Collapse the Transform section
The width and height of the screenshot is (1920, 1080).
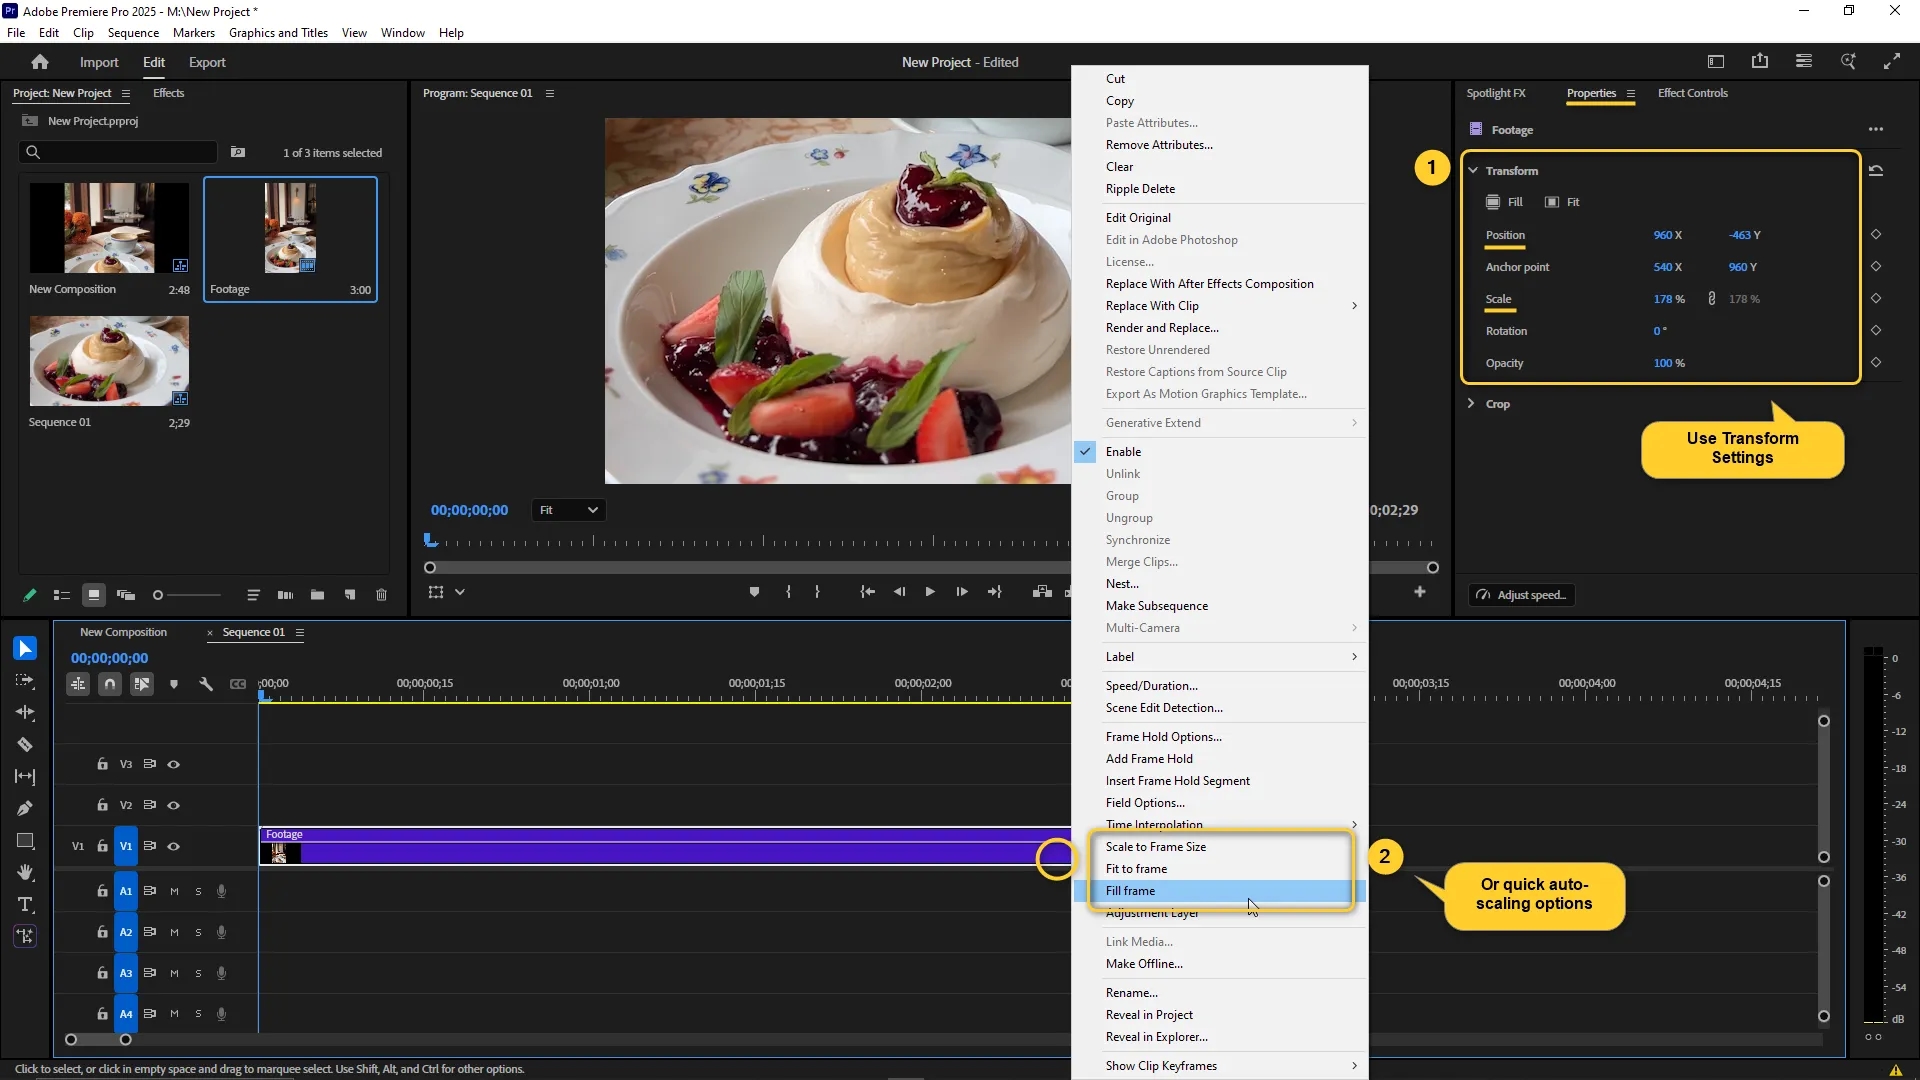pyautogui.click(x=1473, y=171)
